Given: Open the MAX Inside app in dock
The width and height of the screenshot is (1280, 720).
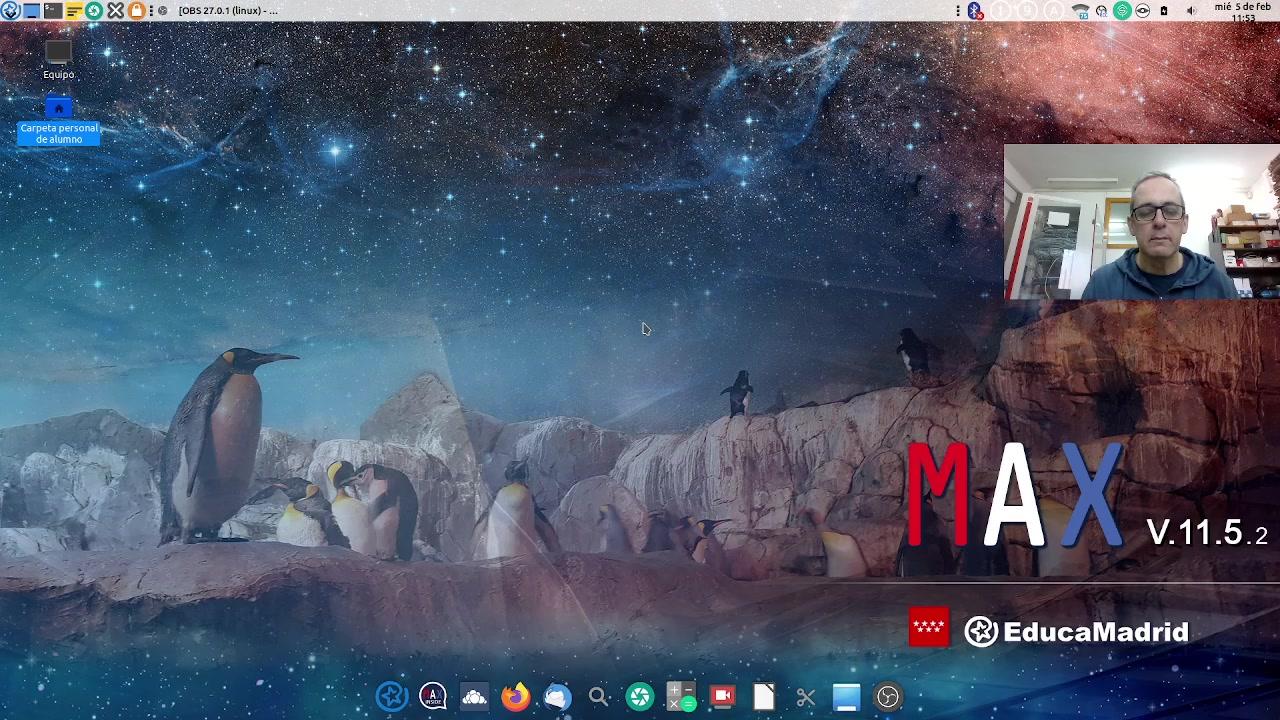Looking at the screenshot, I should [x=433, y=696].
